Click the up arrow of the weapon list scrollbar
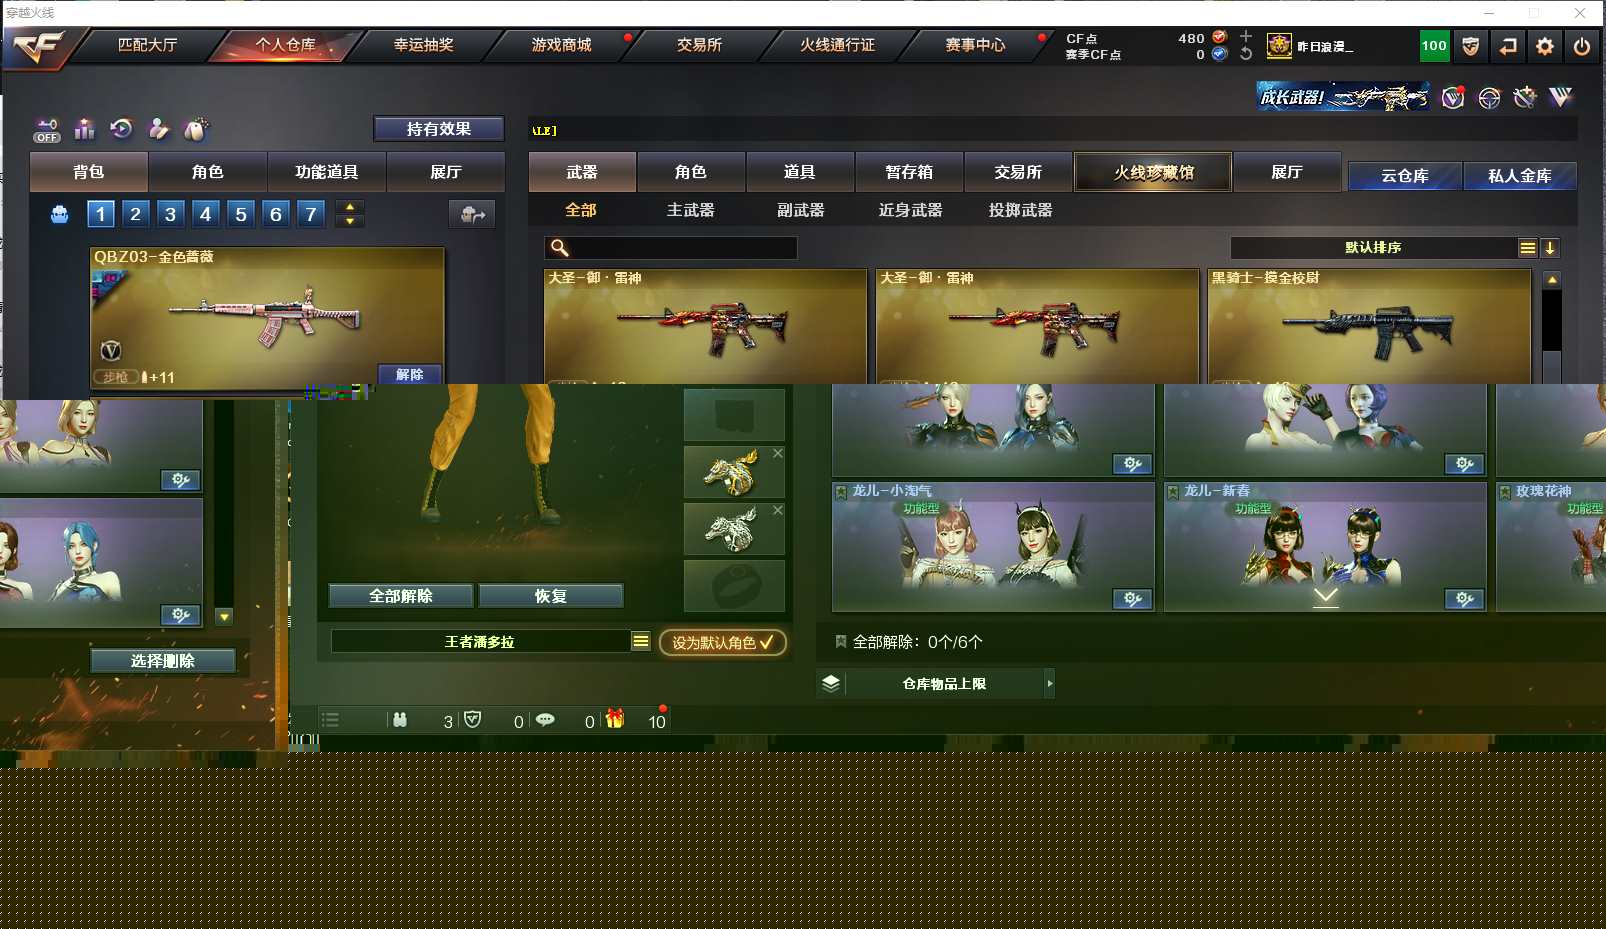The height and width of the screenshot is (929, 1606). (1552, 279)
